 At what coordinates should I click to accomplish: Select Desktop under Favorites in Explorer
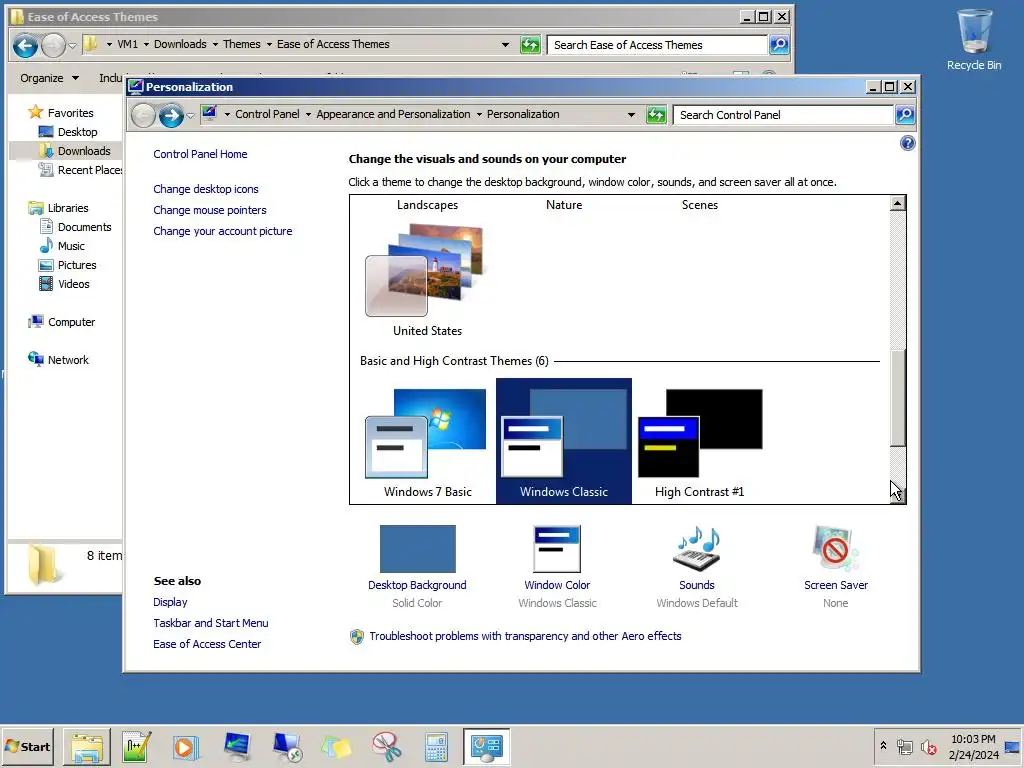77,132
